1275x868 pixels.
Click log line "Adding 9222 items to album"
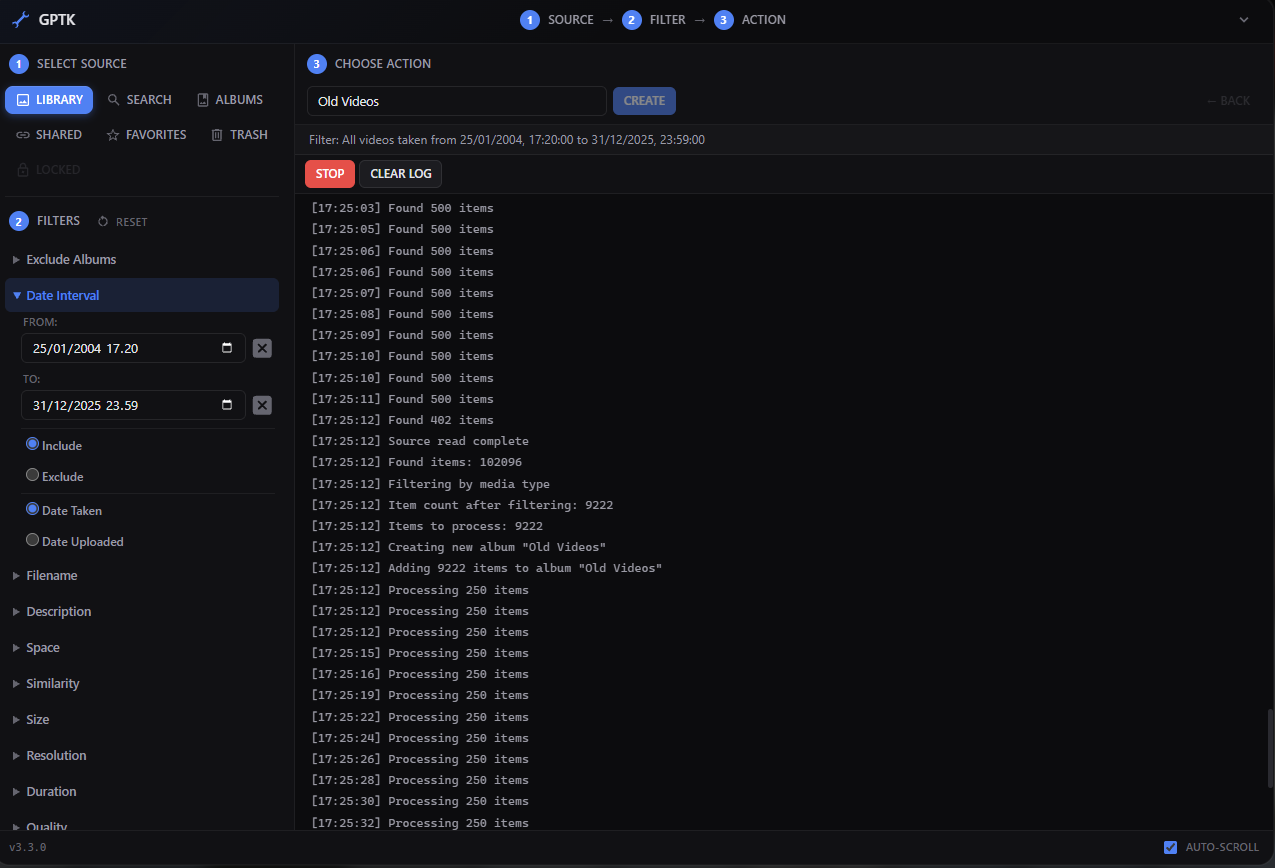(x=486, y=568)
